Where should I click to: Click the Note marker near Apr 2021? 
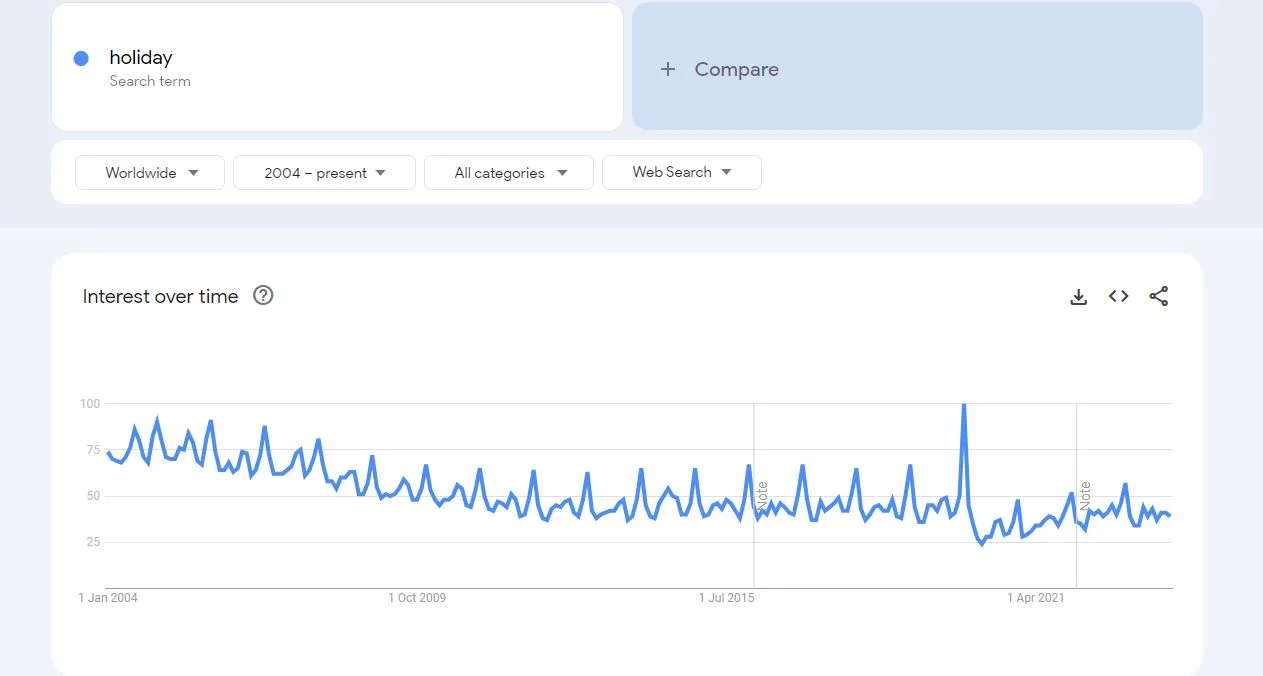1085,496
